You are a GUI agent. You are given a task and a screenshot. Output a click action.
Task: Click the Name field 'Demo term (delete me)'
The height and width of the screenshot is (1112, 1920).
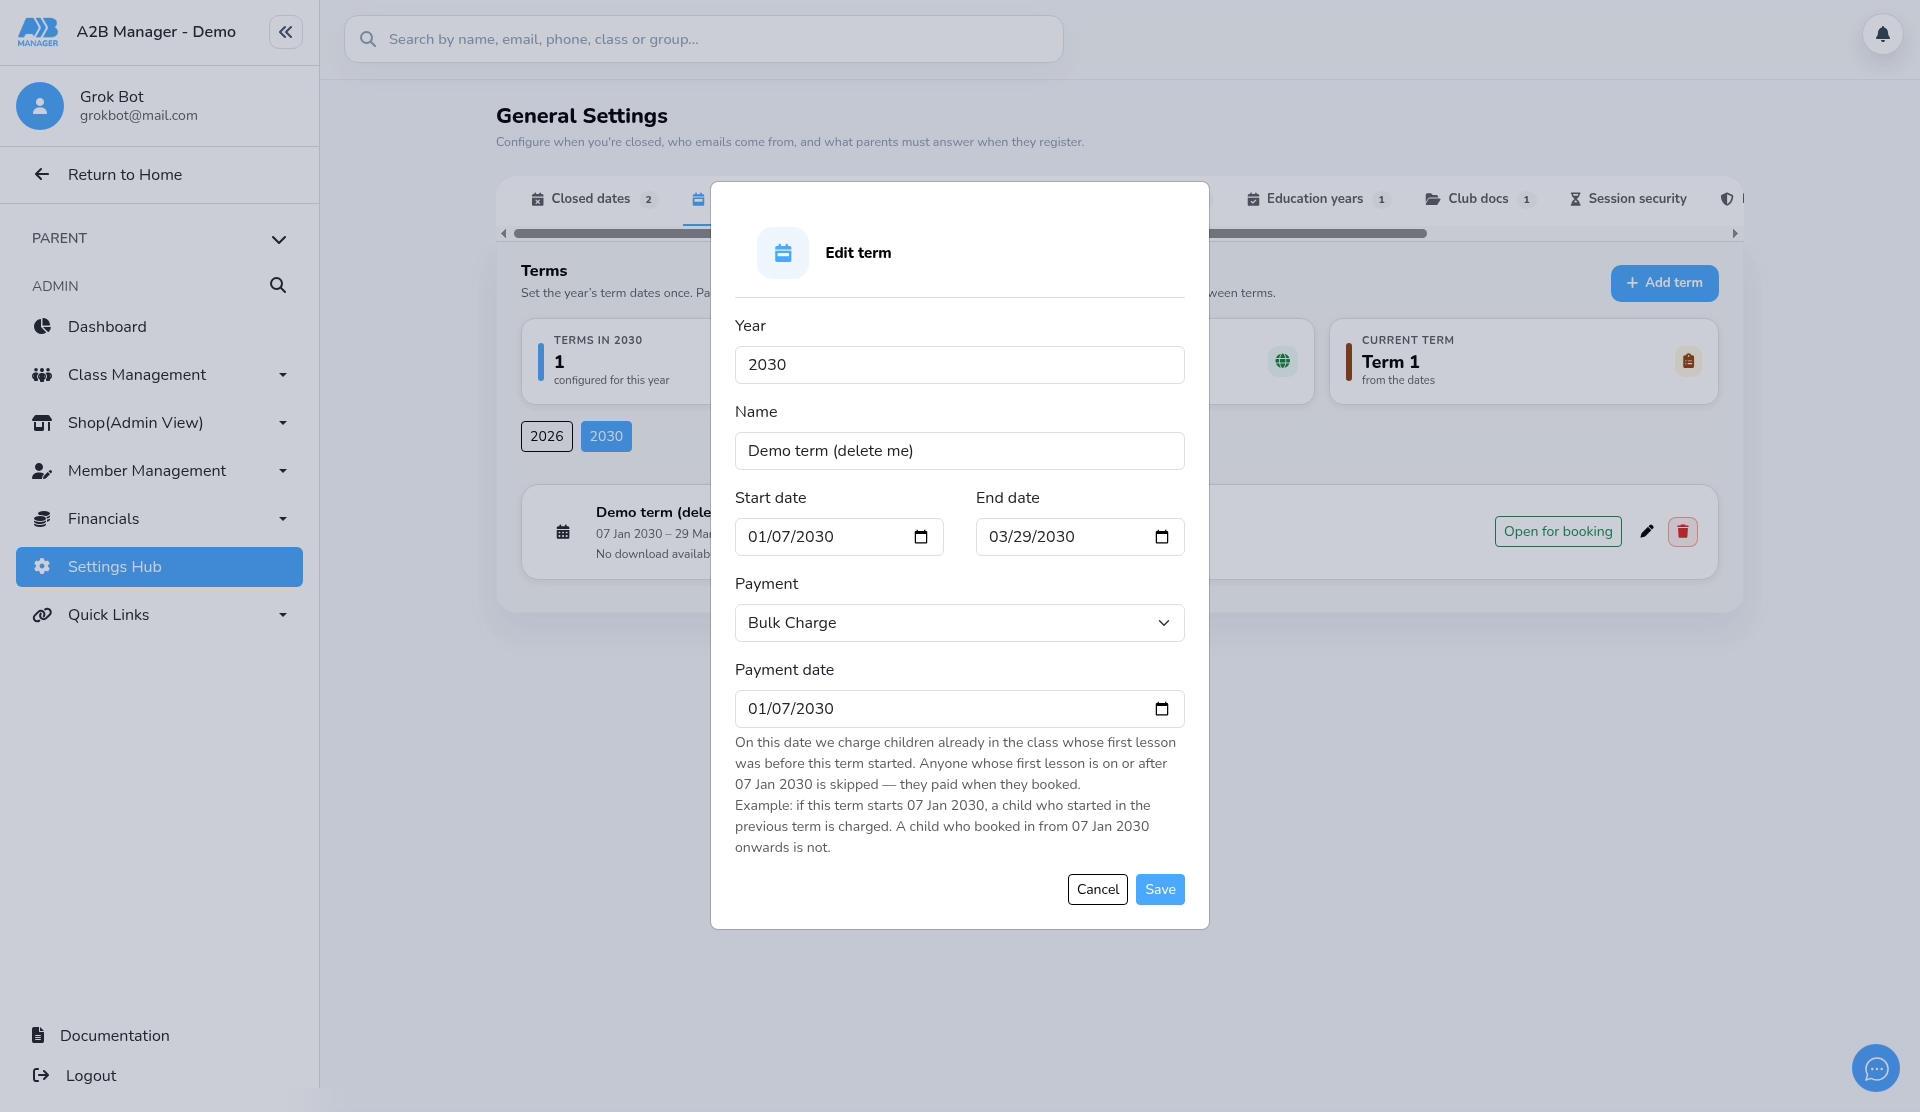click(959, 451)
